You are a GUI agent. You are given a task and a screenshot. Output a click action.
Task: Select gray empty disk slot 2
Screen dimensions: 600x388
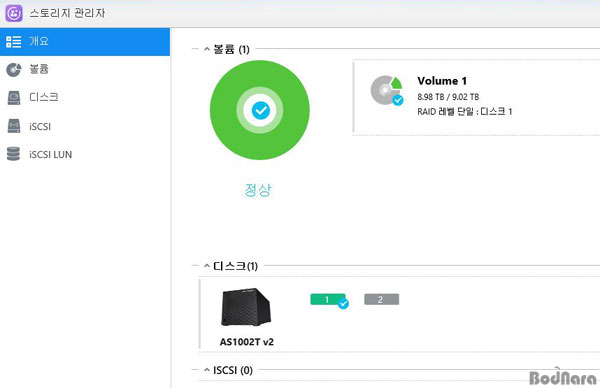click(382, 299)
